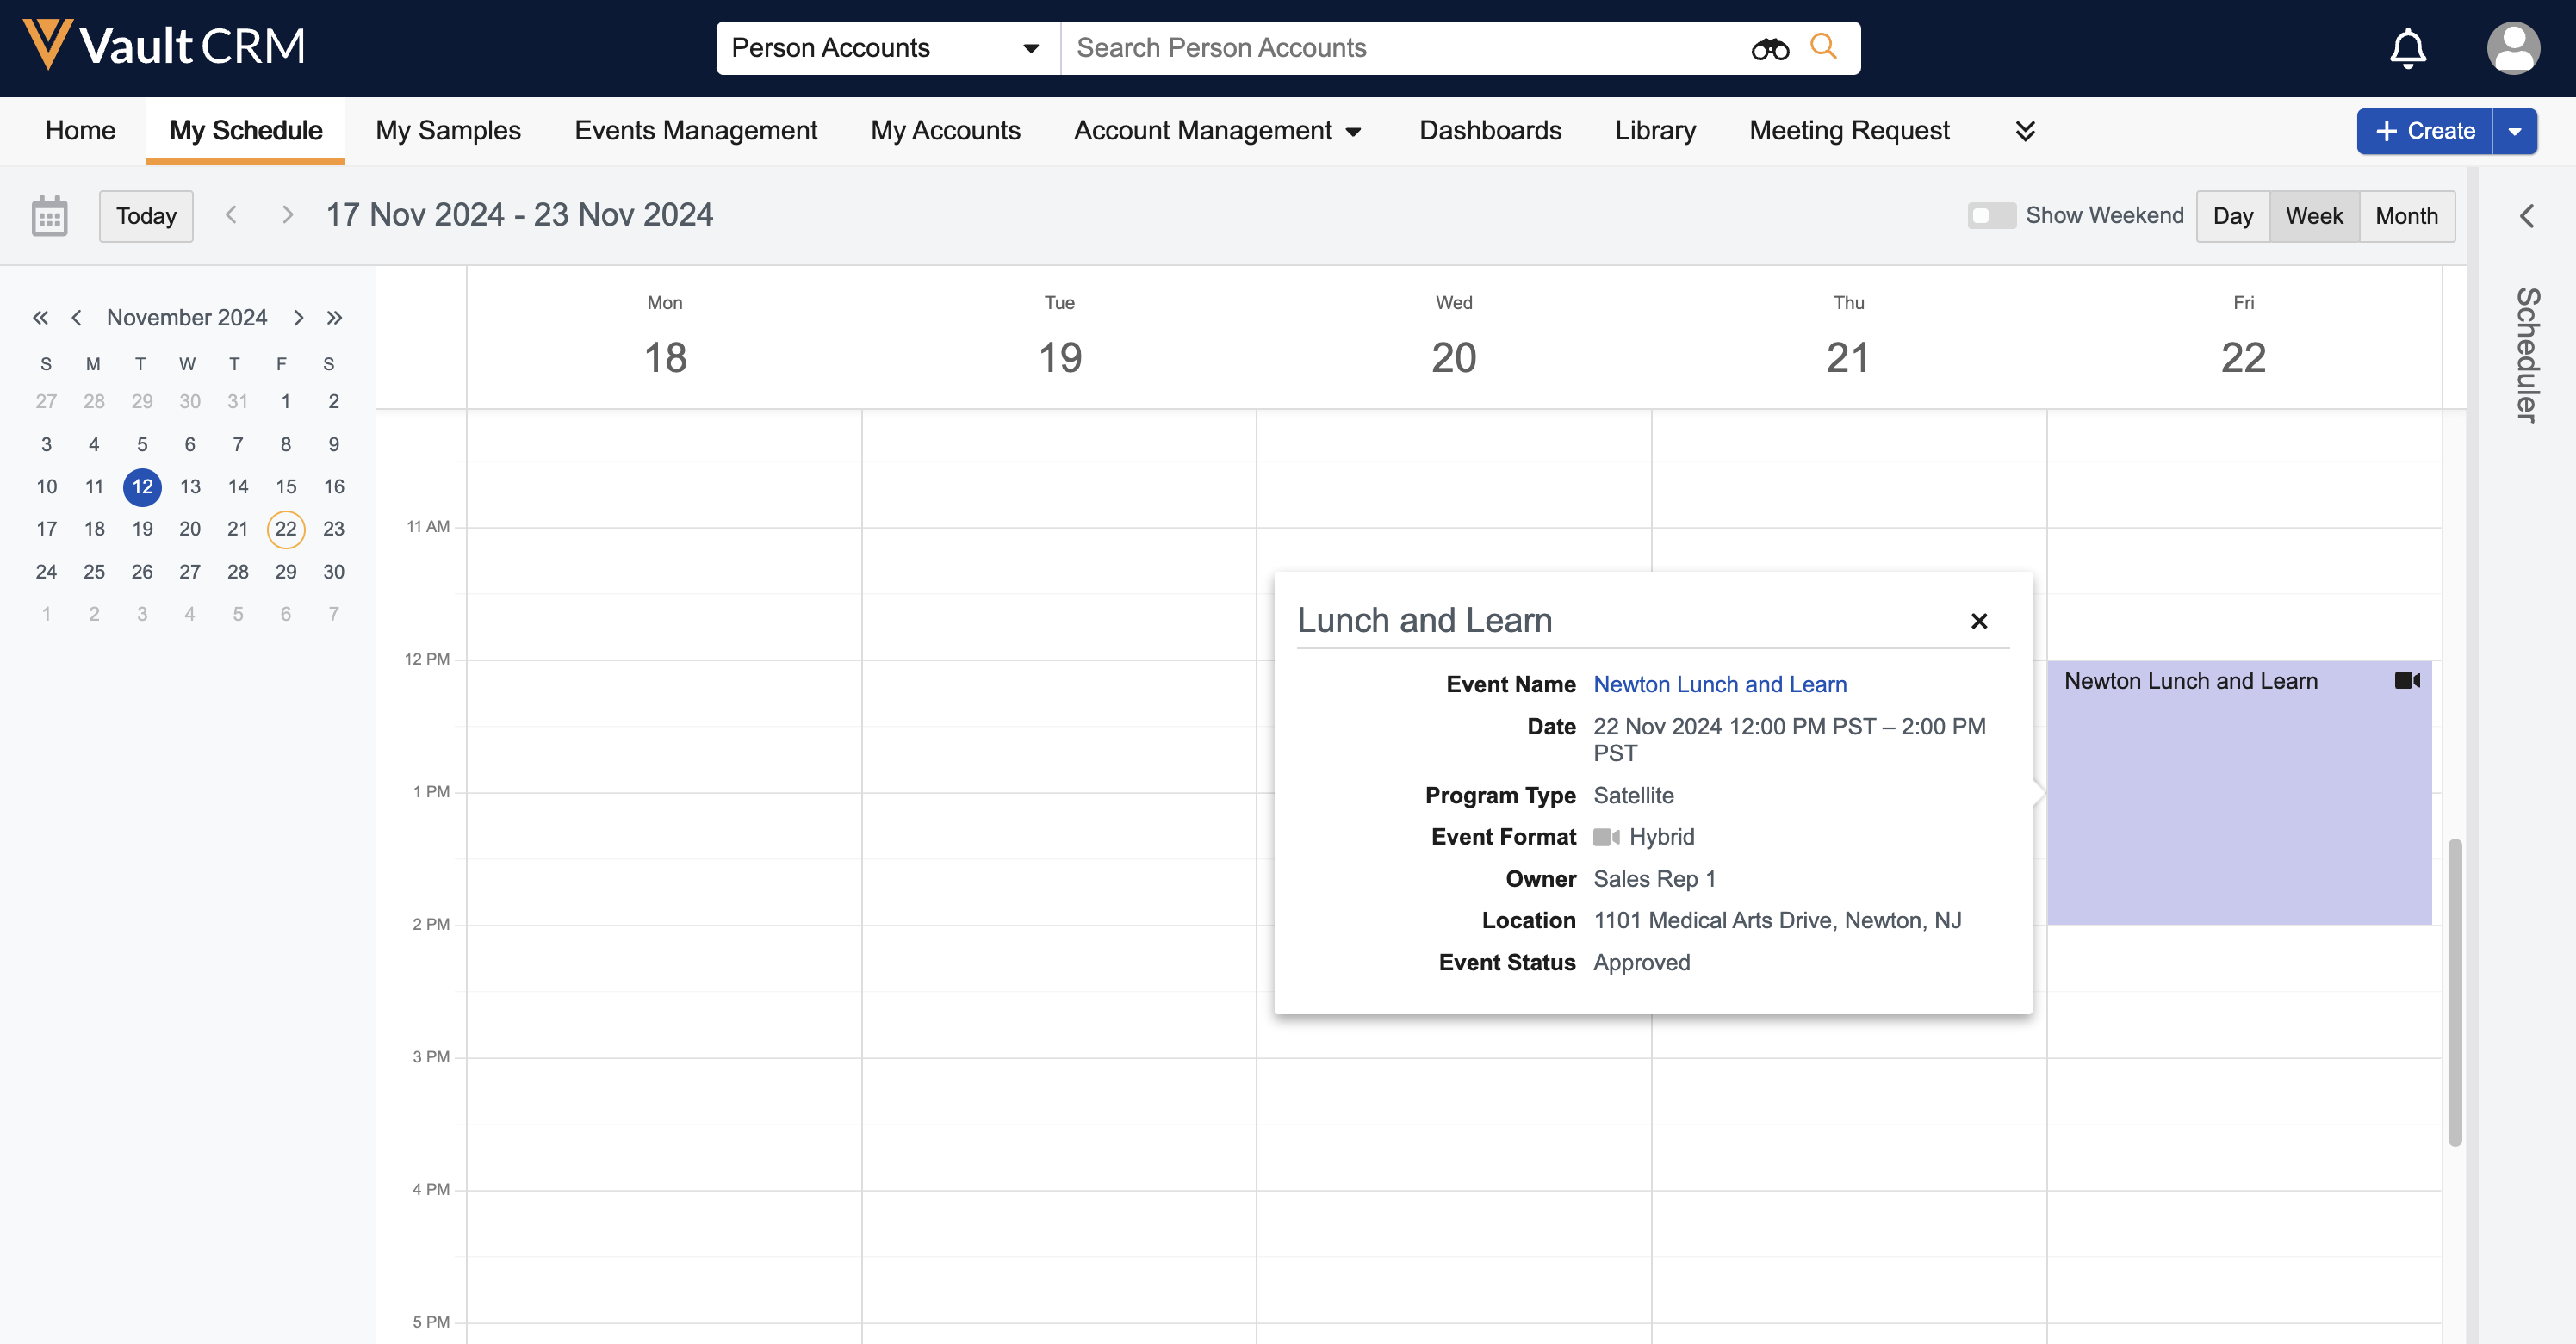The width and height of the screenshot is (2576, 1344).
Task: Go to the next week arrow
Action: 288,215
